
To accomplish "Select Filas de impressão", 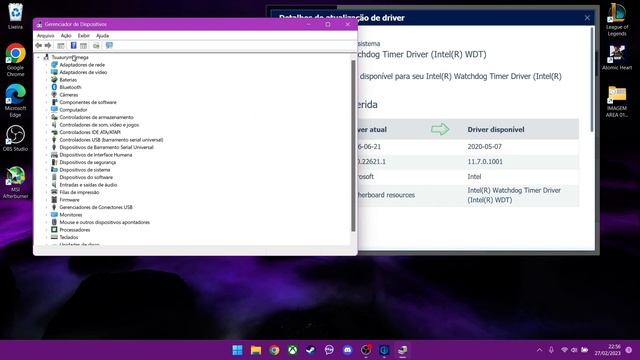I will click(x=79, y=192).
